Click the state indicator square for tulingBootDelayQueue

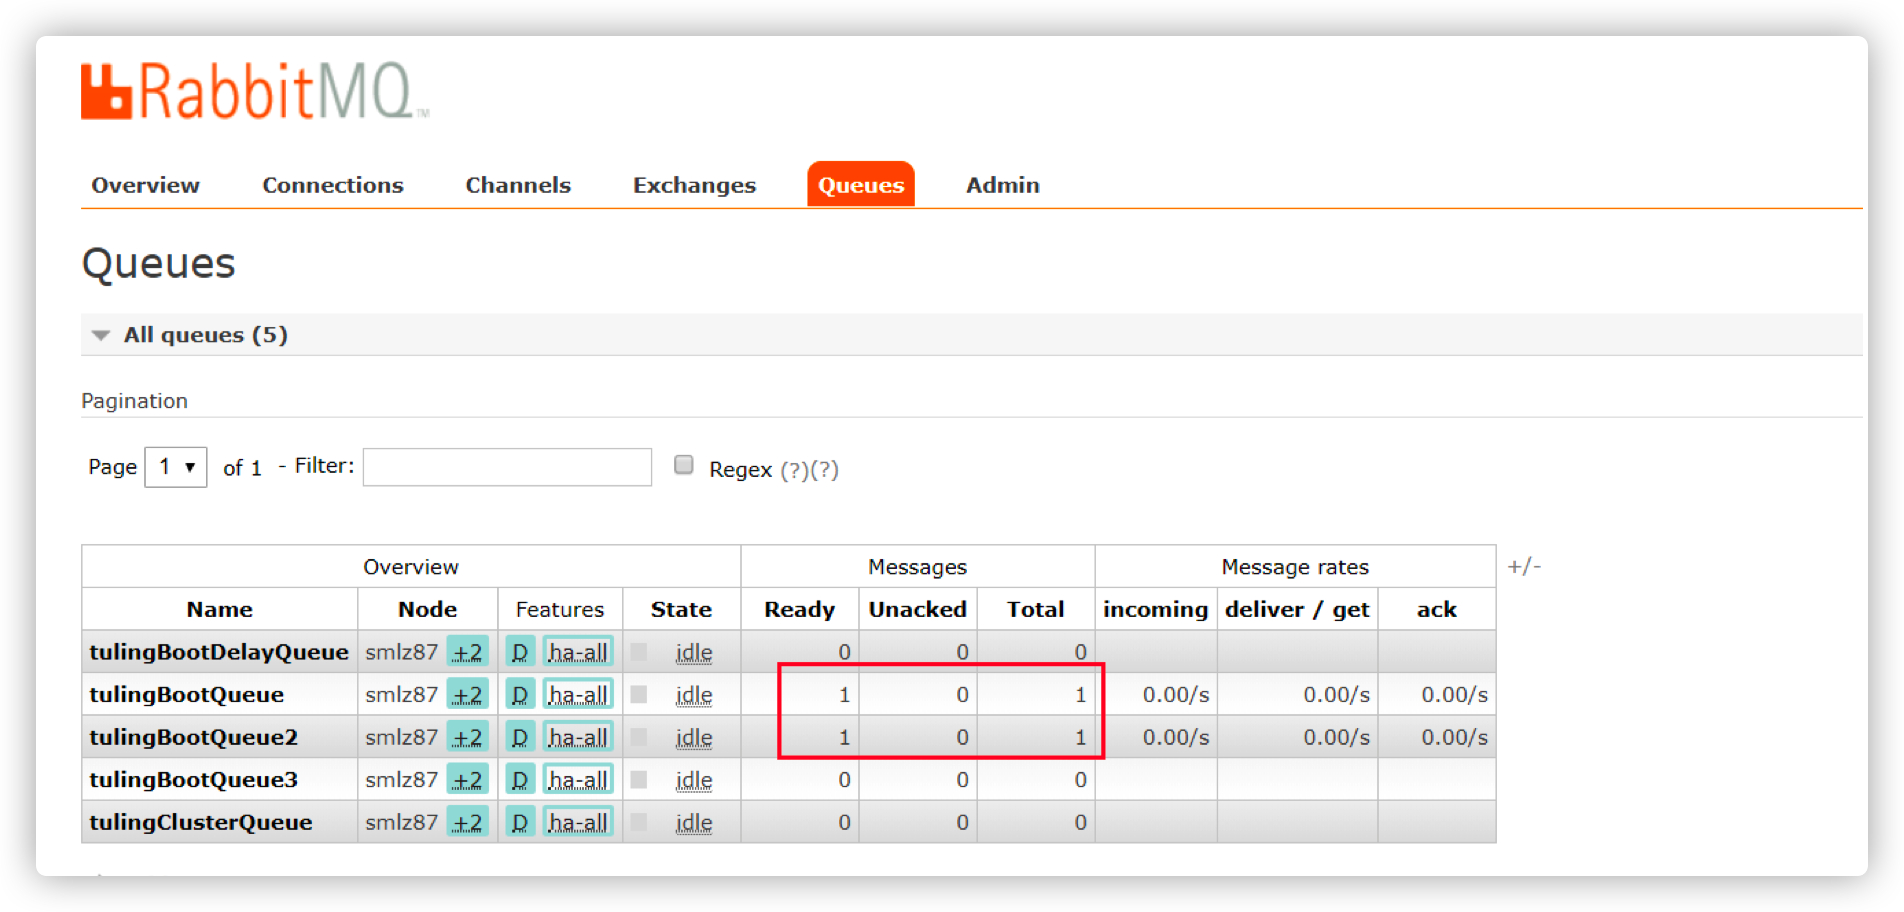pyautogui.click(x=639, y=652)
